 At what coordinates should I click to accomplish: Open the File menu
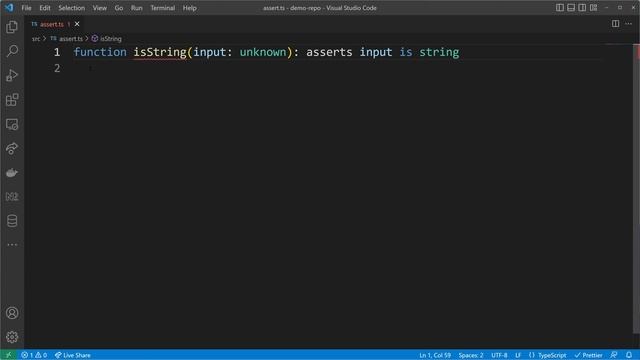click(x=26, y=8)
